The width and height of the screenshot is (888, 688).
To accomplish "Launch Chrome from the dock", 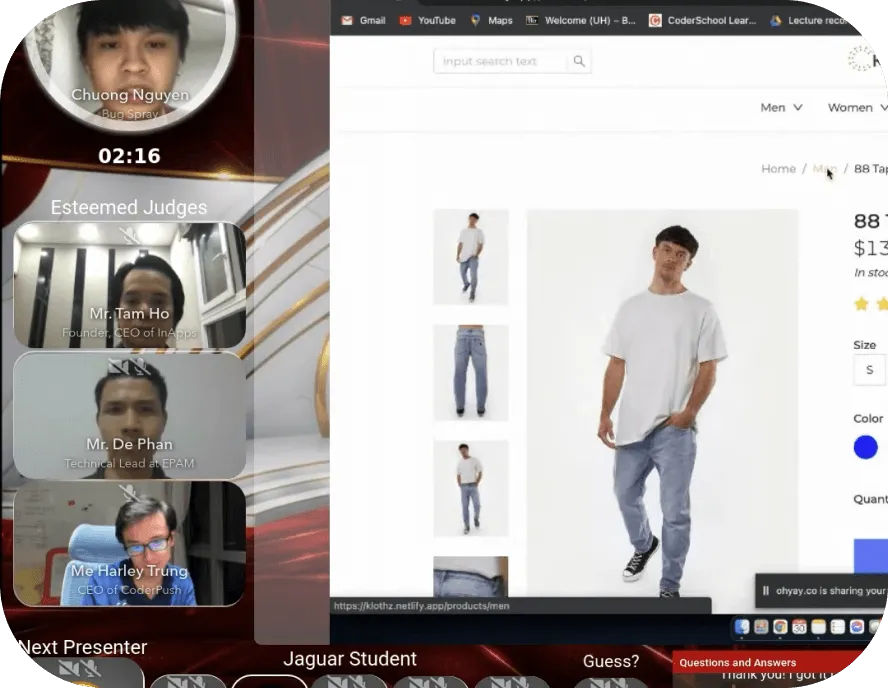I will 780,627.
